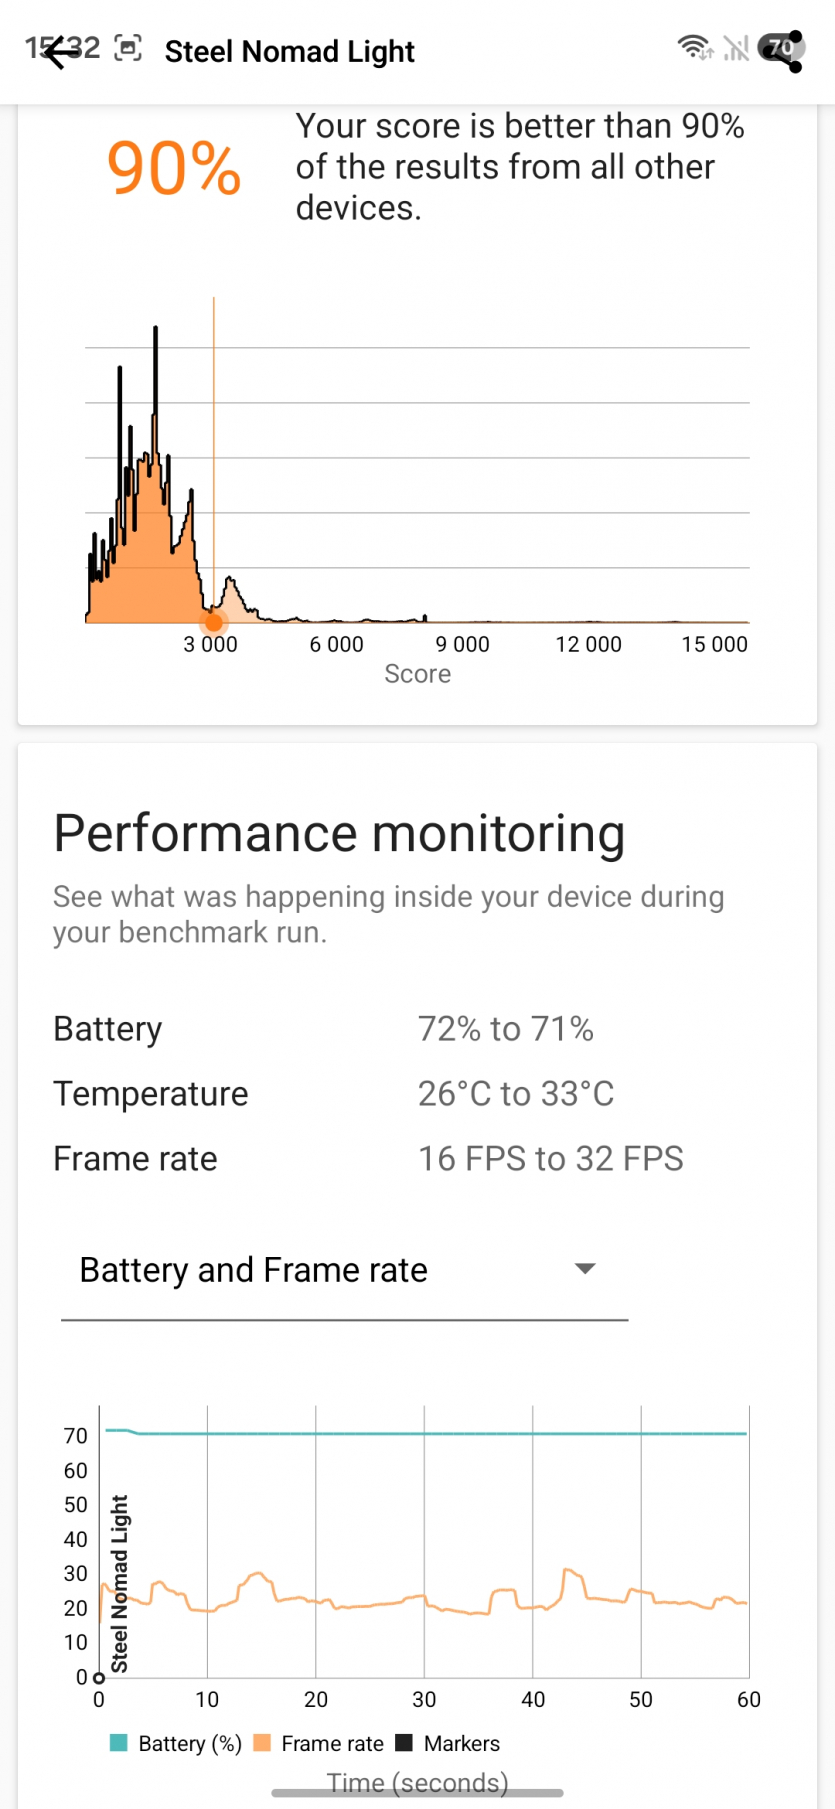The image size is (835, 1809).
Task: Tap the teal Battery color swatch in the legend
Action: pos(119,1743)
